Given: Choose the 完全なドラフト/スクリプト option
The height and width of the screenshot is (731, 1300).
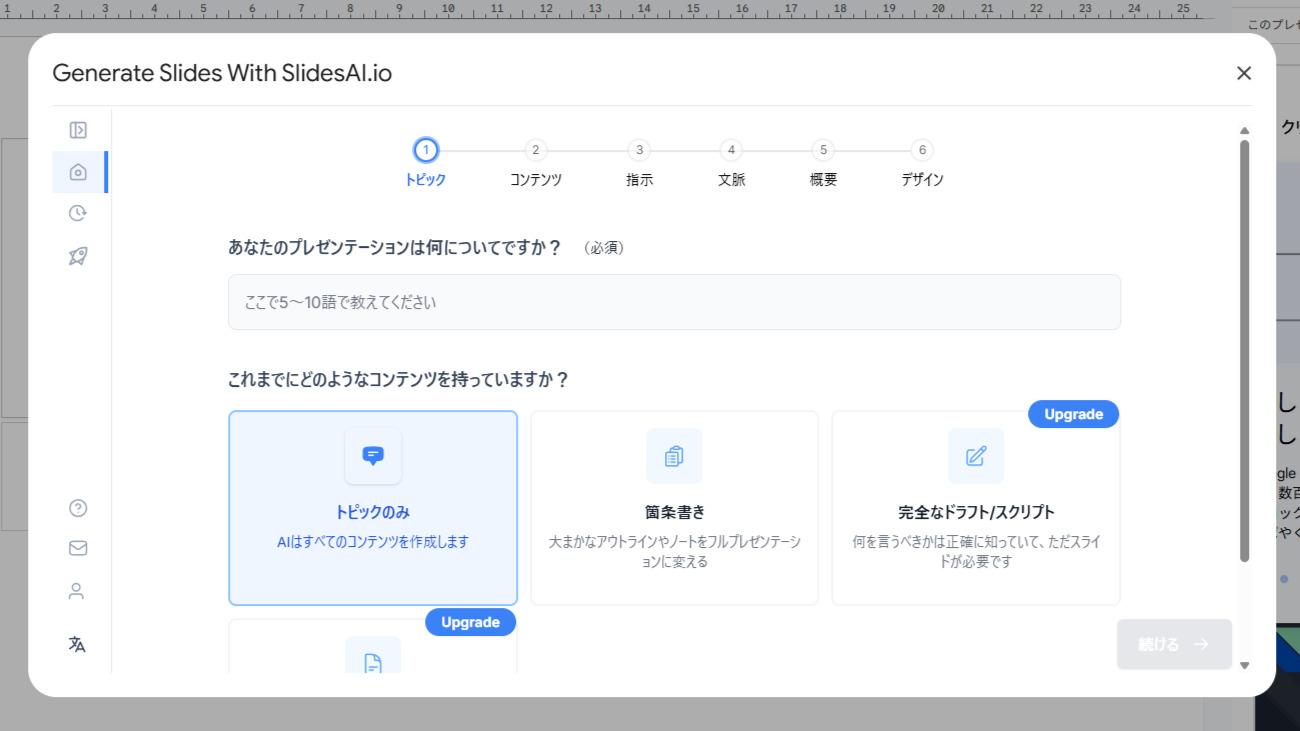Looking at the screenshot, I should (x=975, y=507).
